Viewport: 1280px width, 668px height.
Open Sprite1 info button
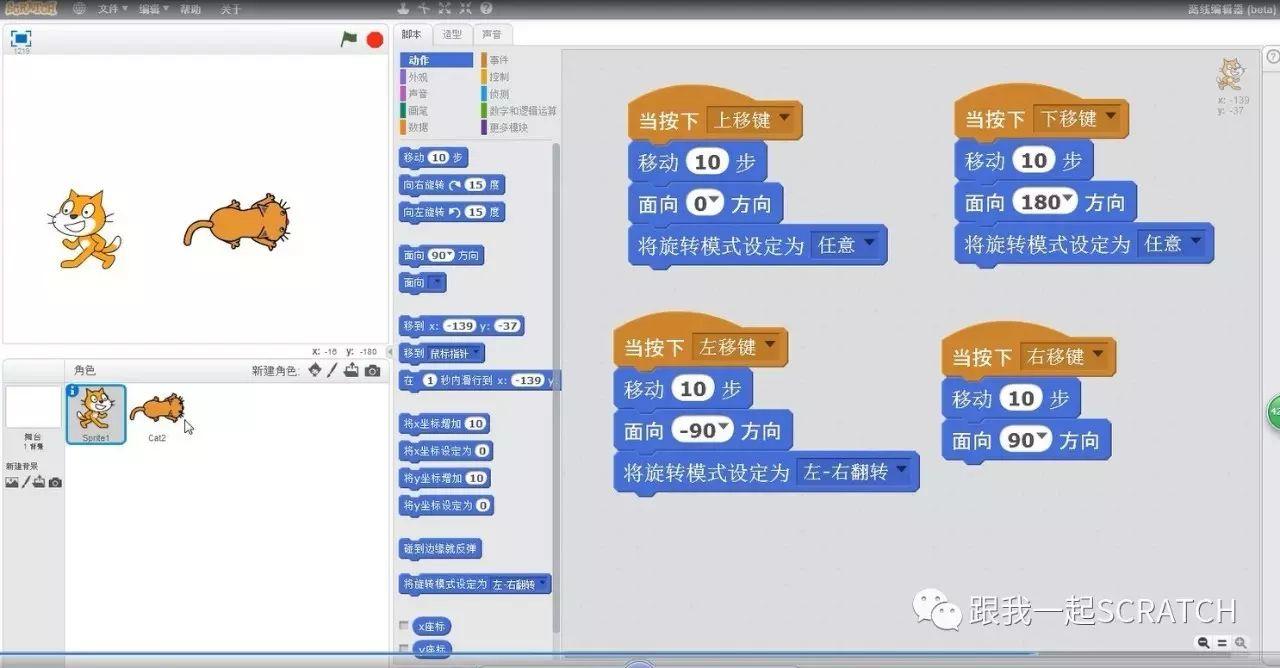click(72, 391)
